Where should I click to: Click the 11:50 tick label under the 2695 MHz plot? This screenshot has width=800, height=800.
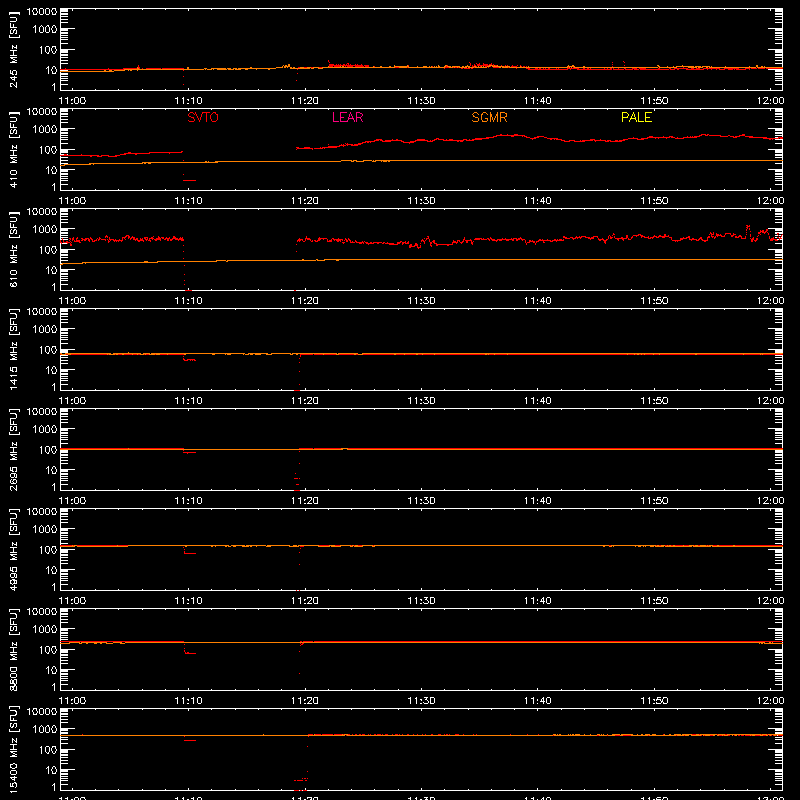[654, 501]
